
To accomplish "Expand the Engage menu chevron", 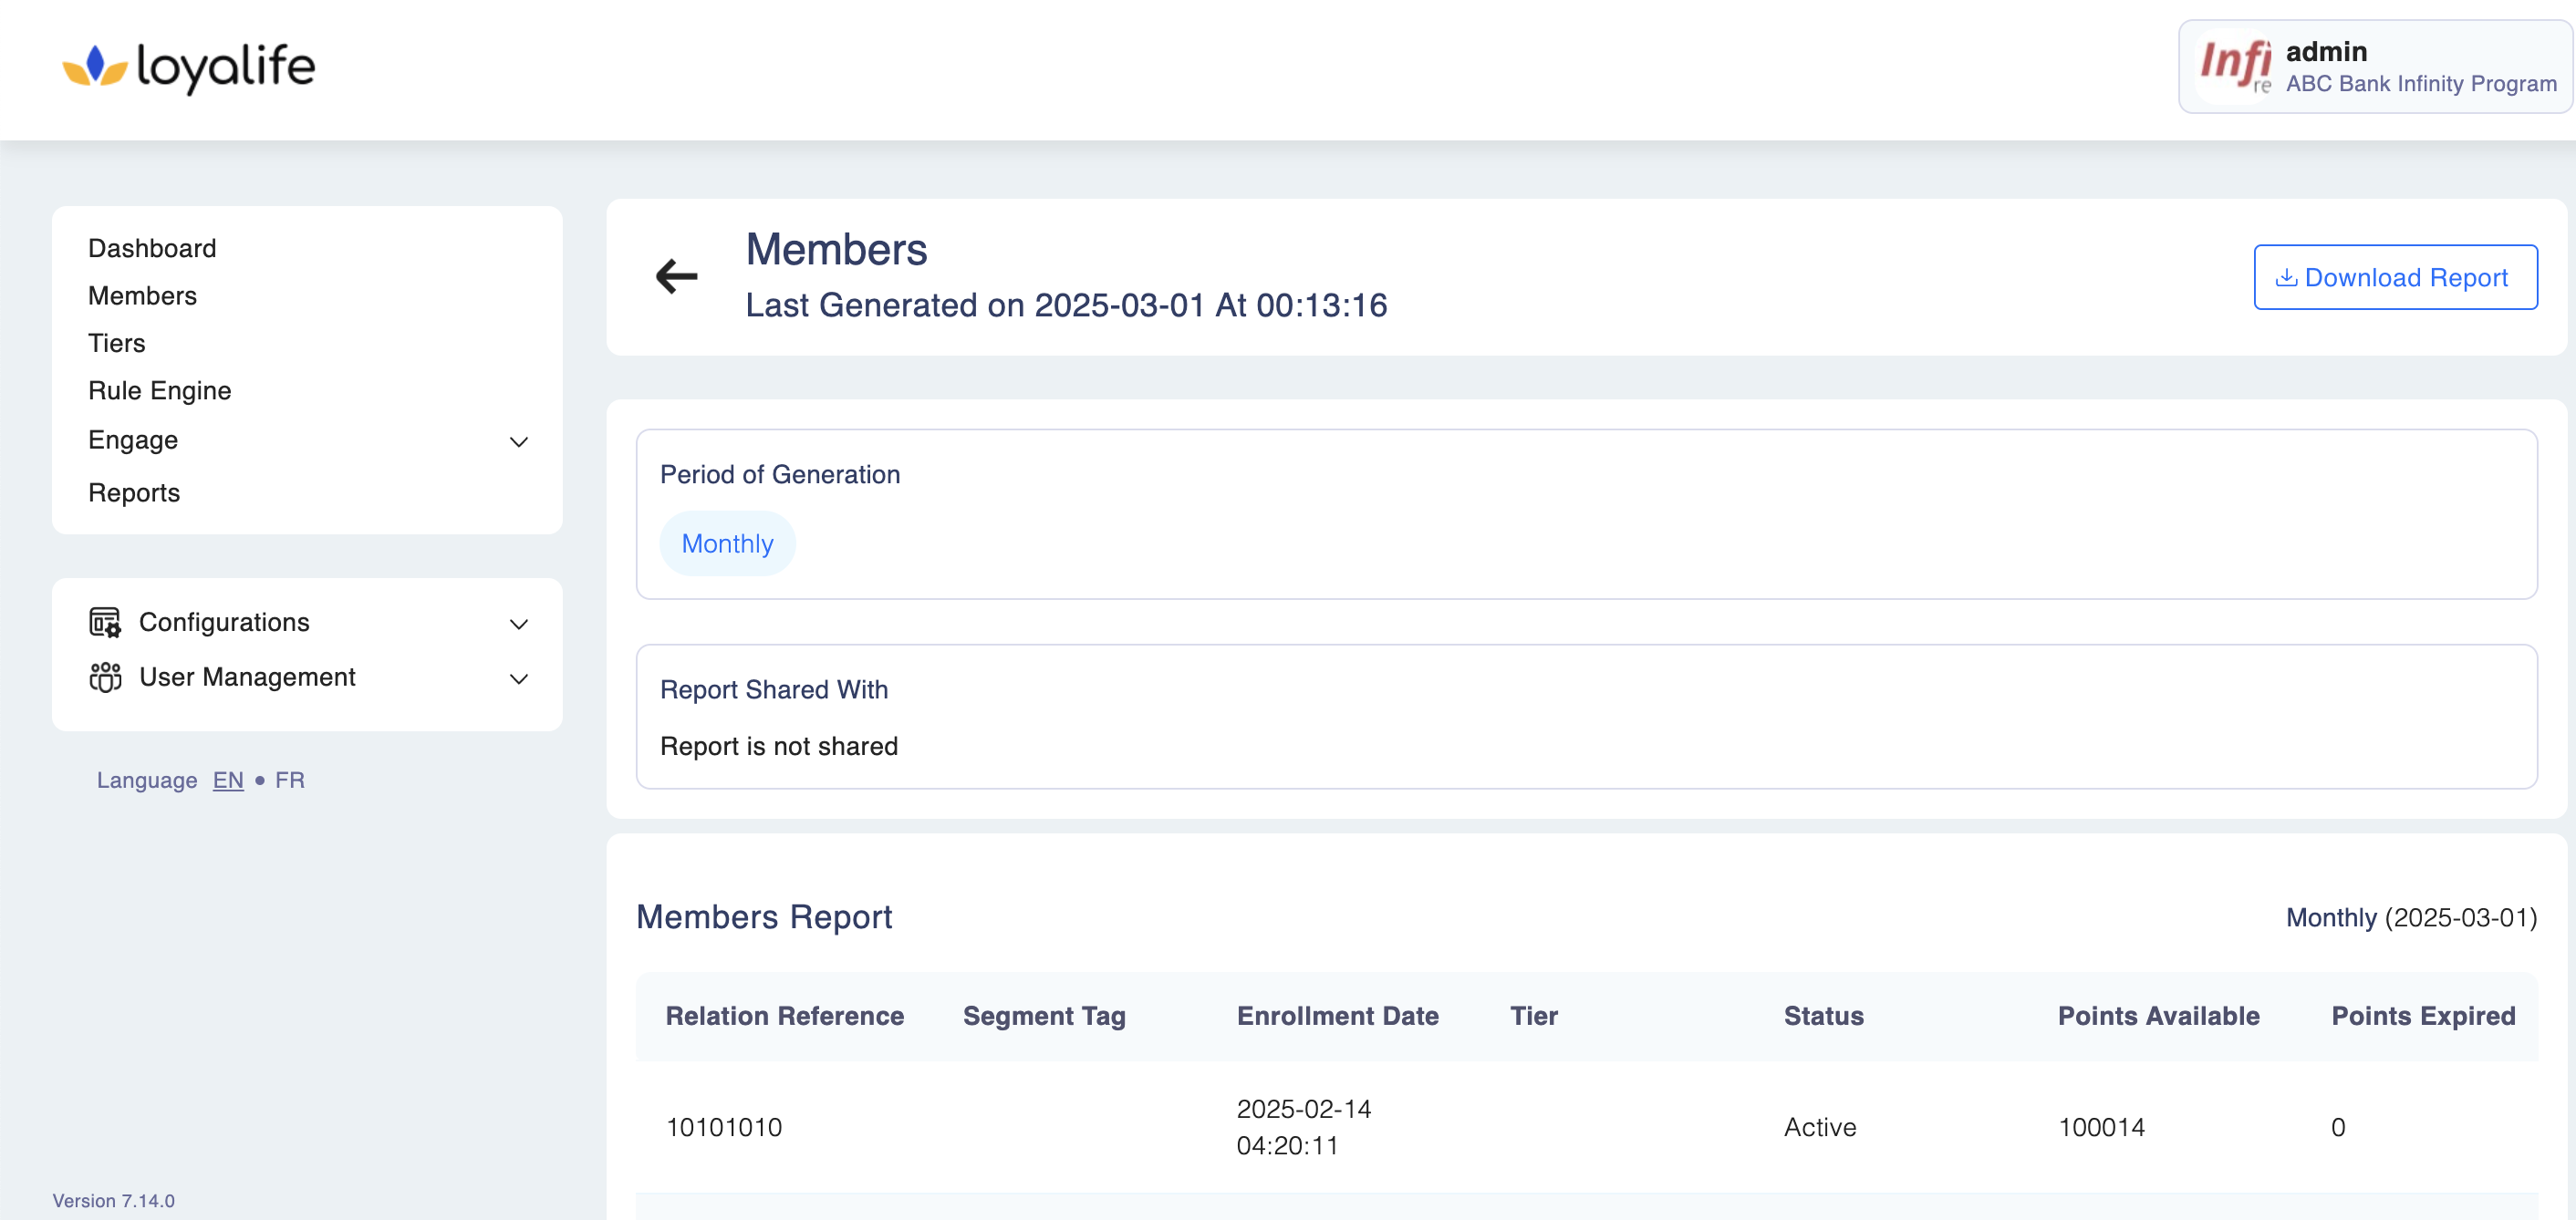I will [518, 442].
